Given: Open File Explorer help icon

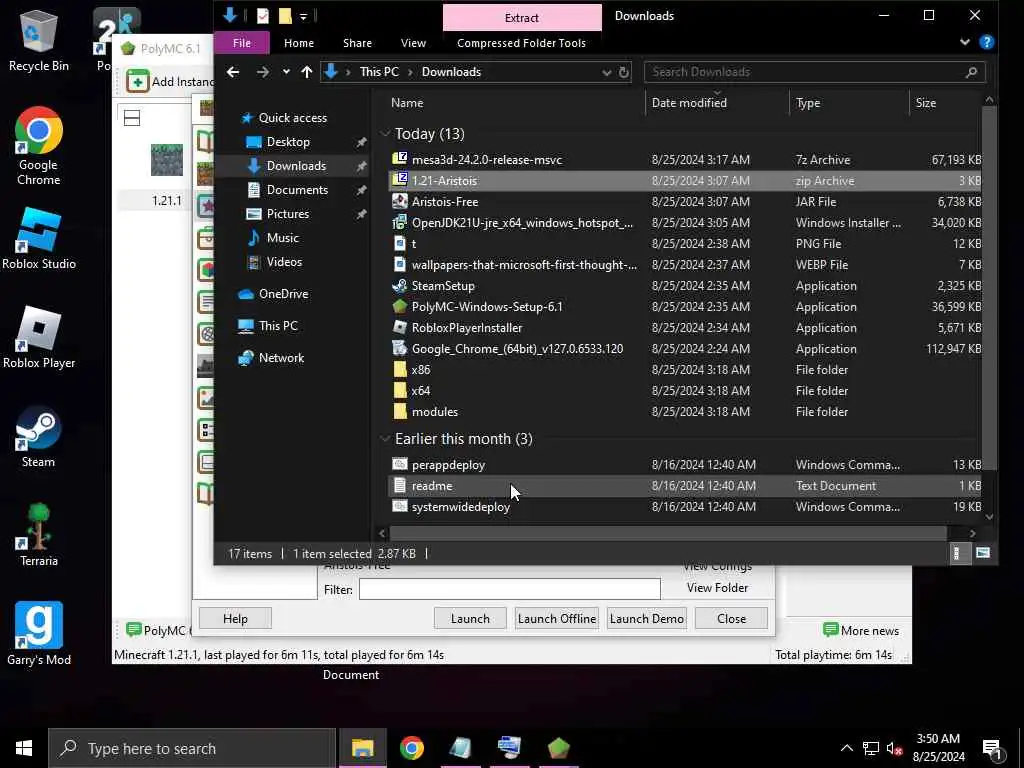Looking at the screenshot, I should (x=987, y=42).
